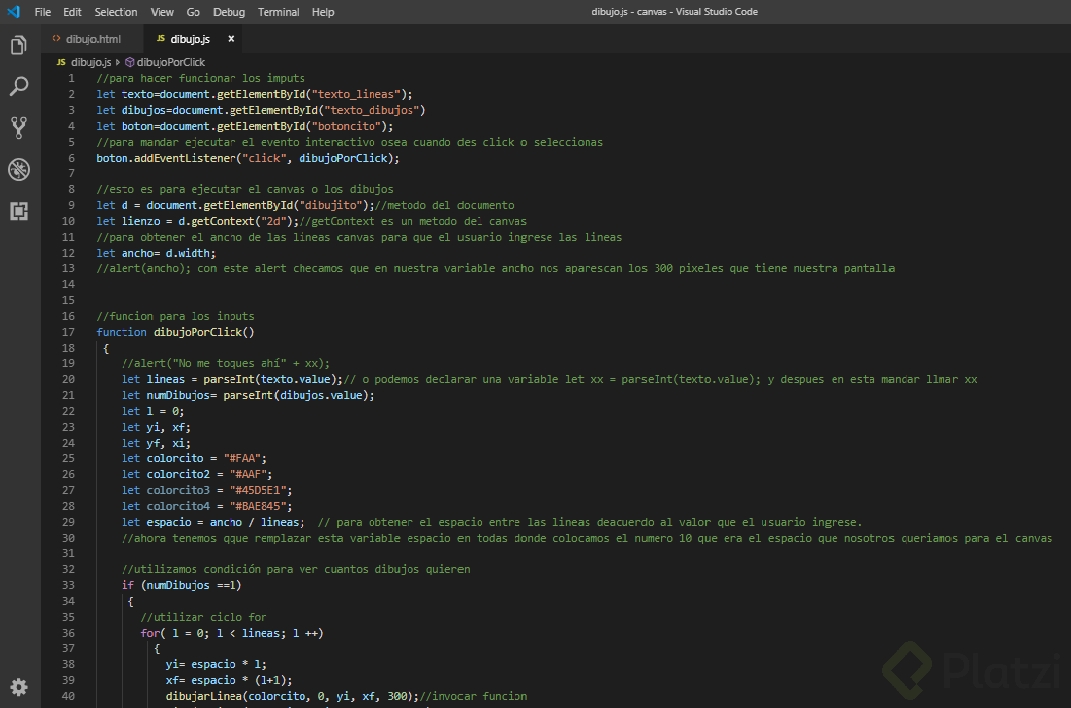Close the dibujo.js editor tab
Viewport: 1071px width, 708px height.
tap(231, 39)
